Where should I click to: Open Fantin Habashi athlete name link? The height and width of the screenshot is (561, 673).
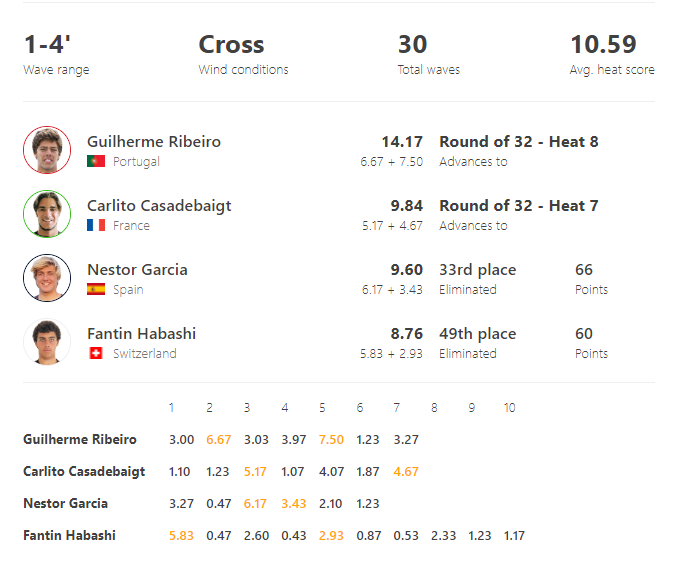coord(141,334)
